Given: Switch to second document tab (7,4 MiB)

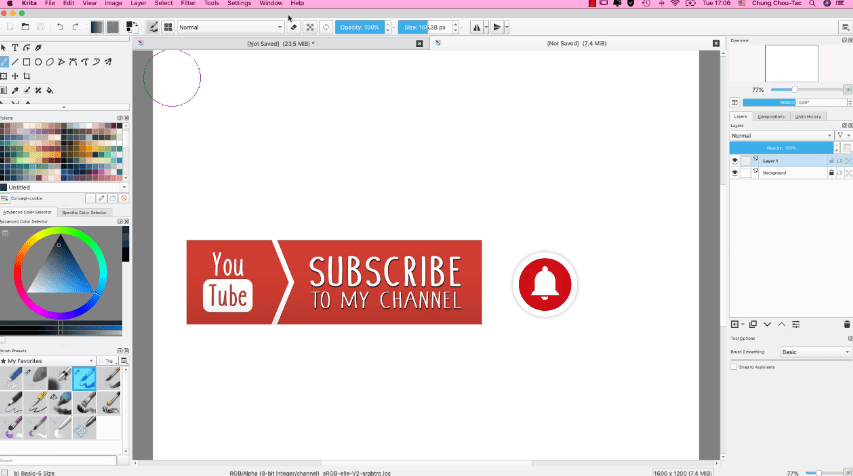Looking at the screenshot, I should tap(577, 44).
